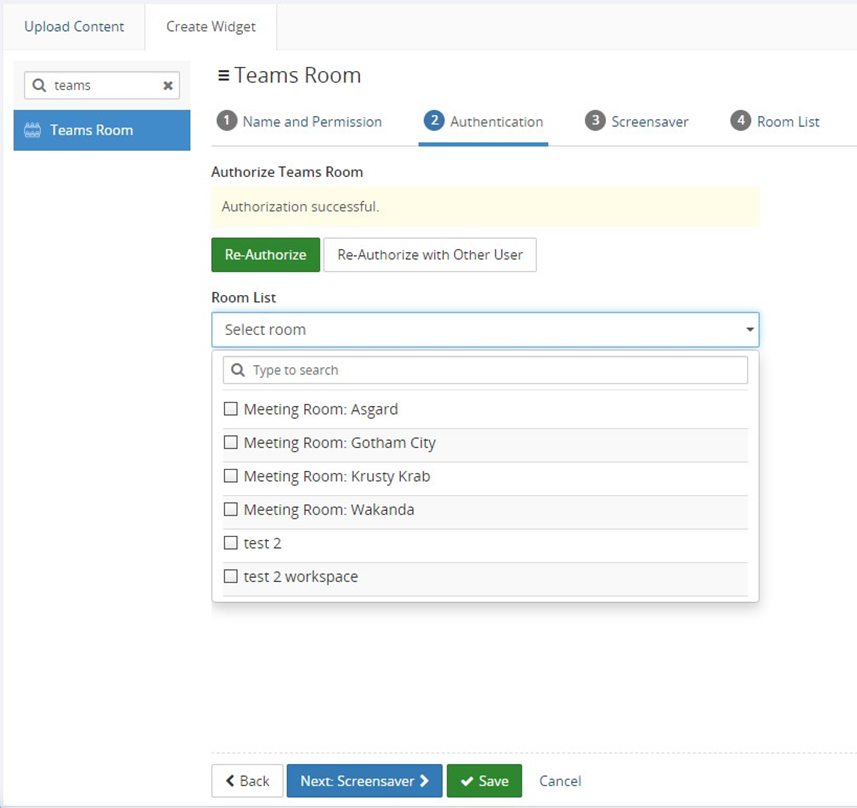Clear the widget search with the X icon
The height and width of the screenshot is (808, 857).
pos(168,85)
